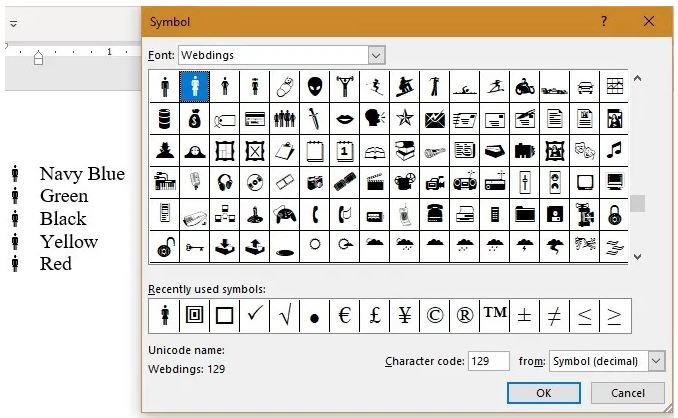Insert recently used less-than-or-equal symbol

[x=585, y=316]
